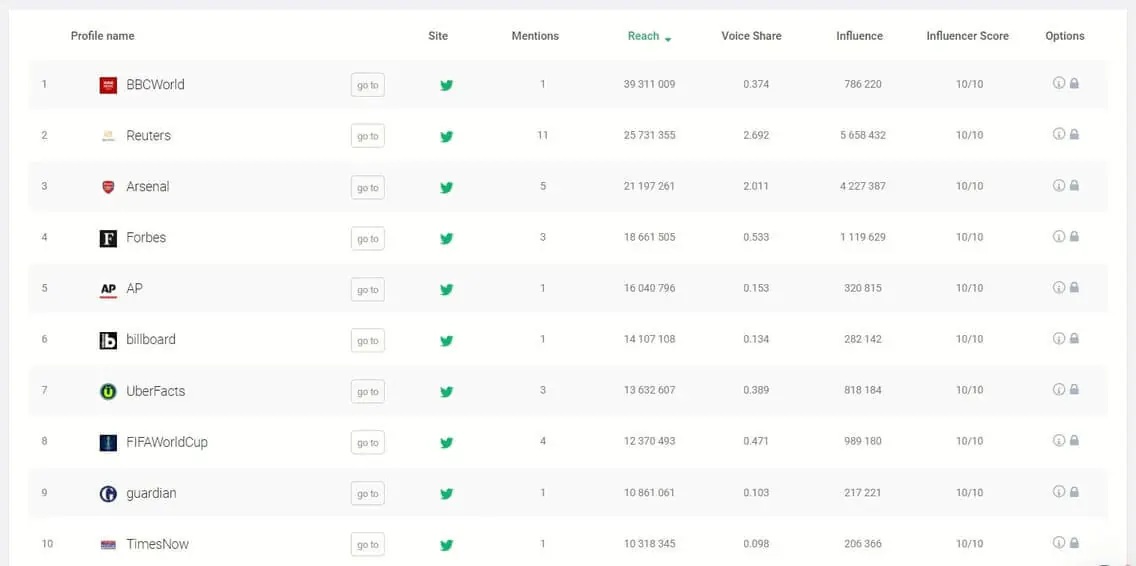Image resolution: width=1136 pixels, height=566 pixels.
Task: Sort by the Profile name column header
Action: (102, 36)
